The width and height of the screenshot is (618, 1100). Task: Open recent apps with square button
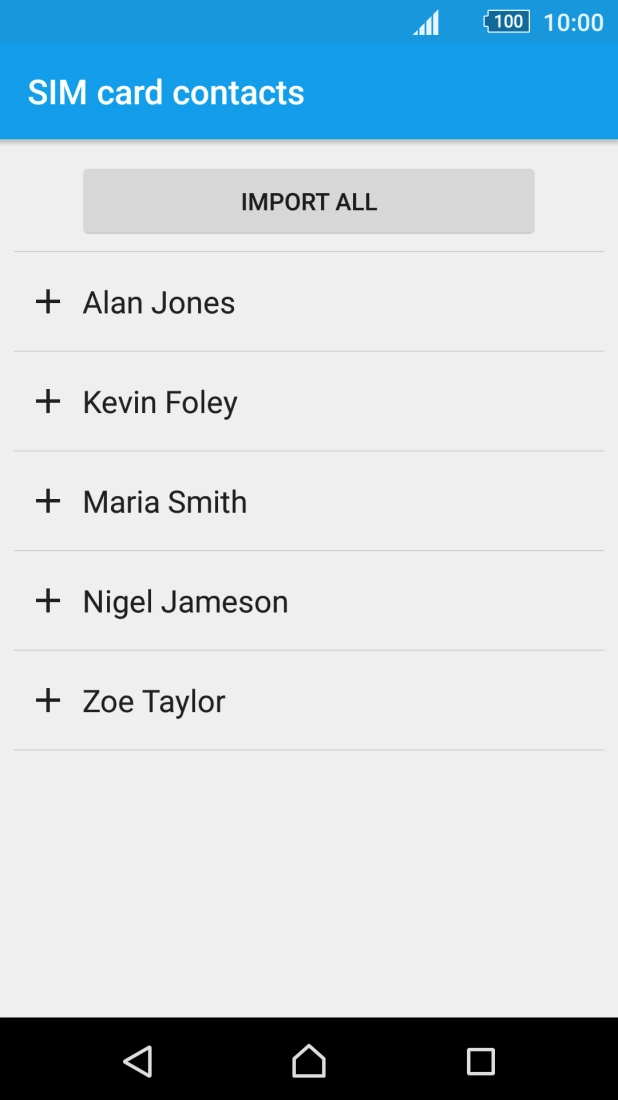(481, 1061)
